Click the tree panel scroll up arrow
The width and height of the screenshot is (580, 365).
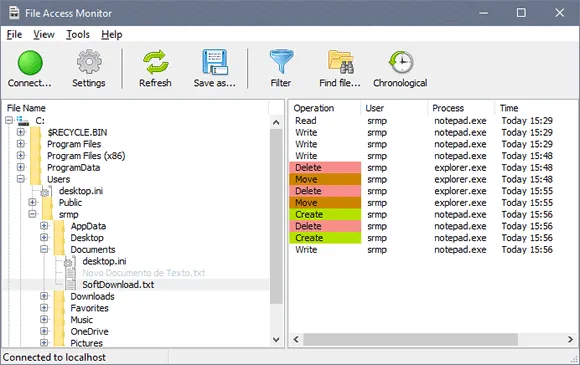[276, 122]
